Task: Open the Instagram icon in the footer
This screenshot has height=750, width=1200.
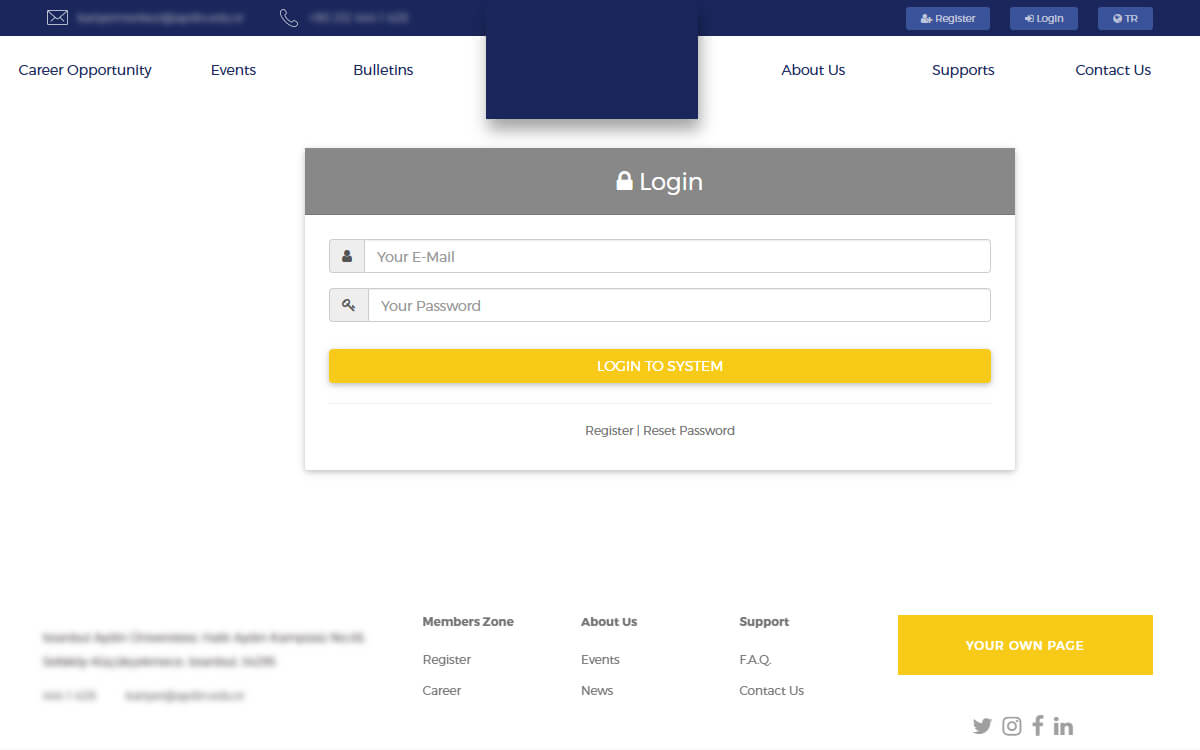Action: click(x=1012, y=726)
